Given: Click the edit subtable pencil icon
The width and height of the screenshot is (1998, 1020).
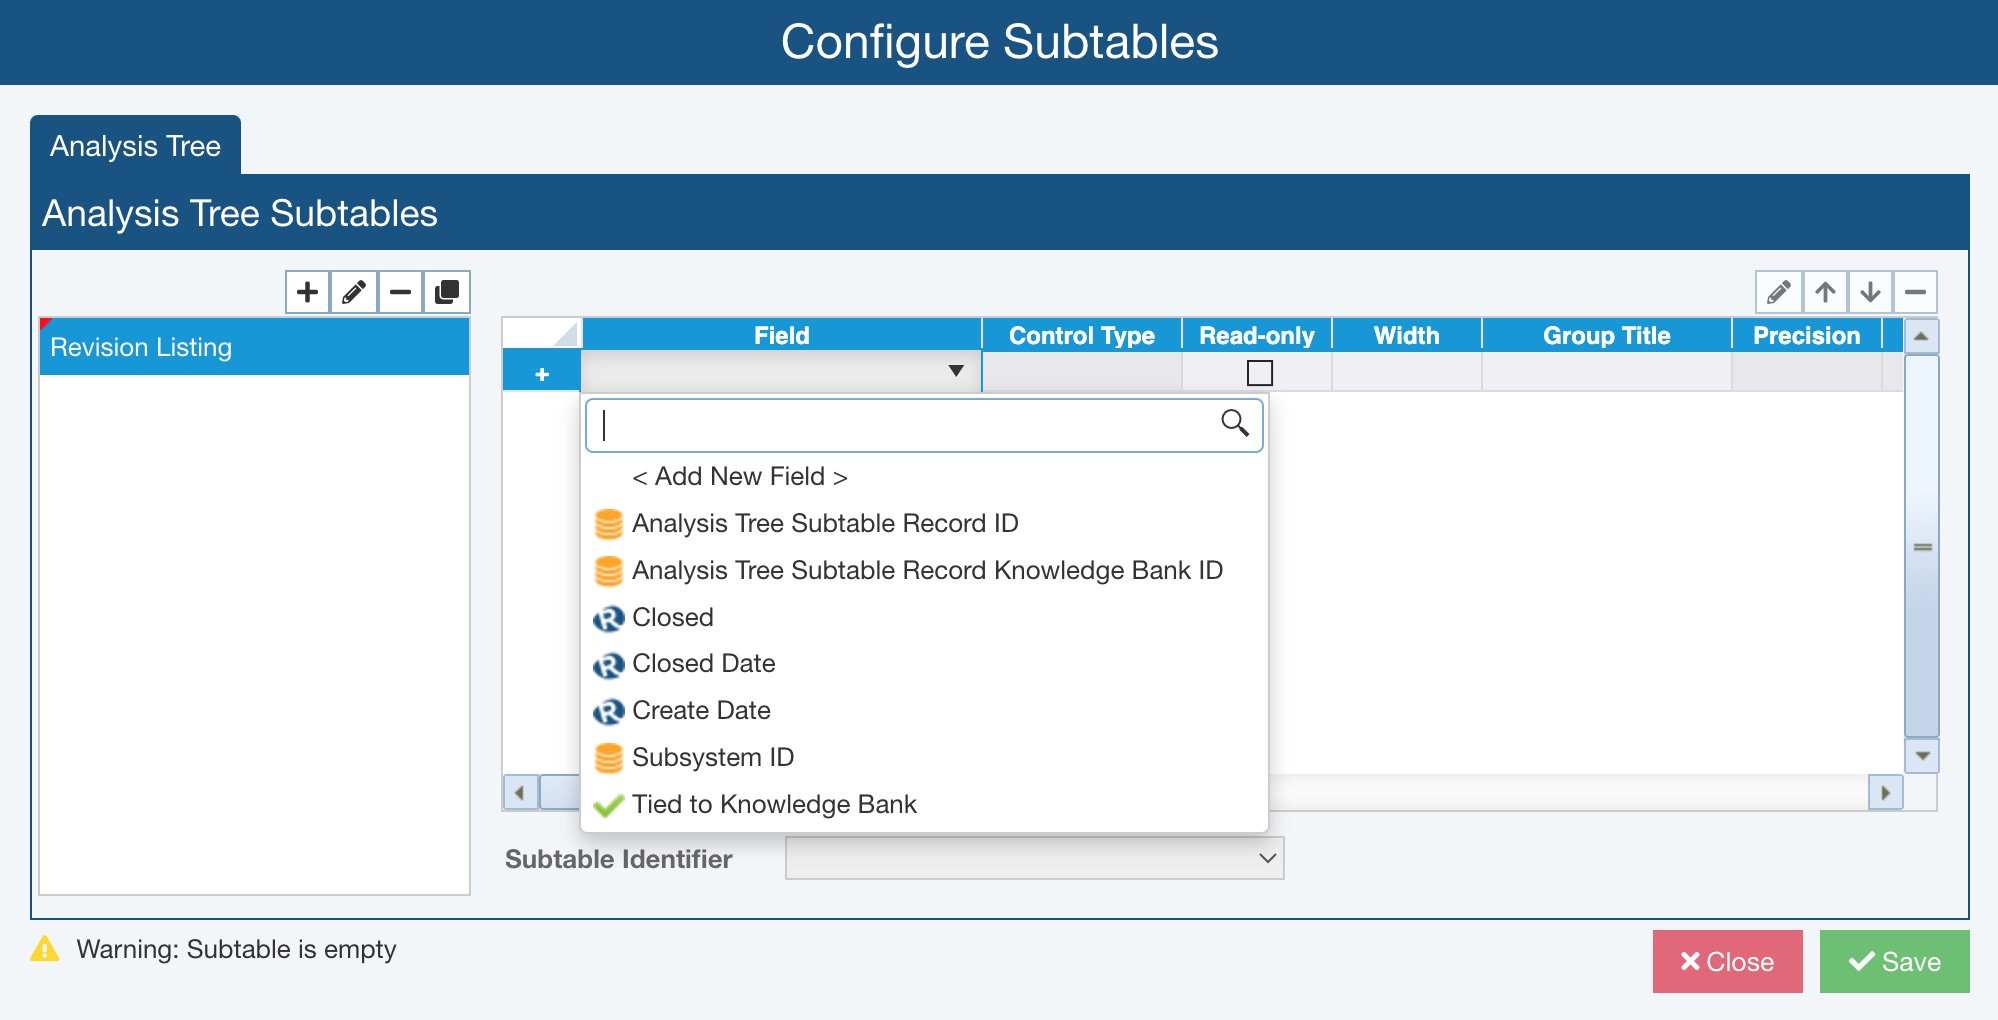Looking at the screenshot, I should 354,292.
